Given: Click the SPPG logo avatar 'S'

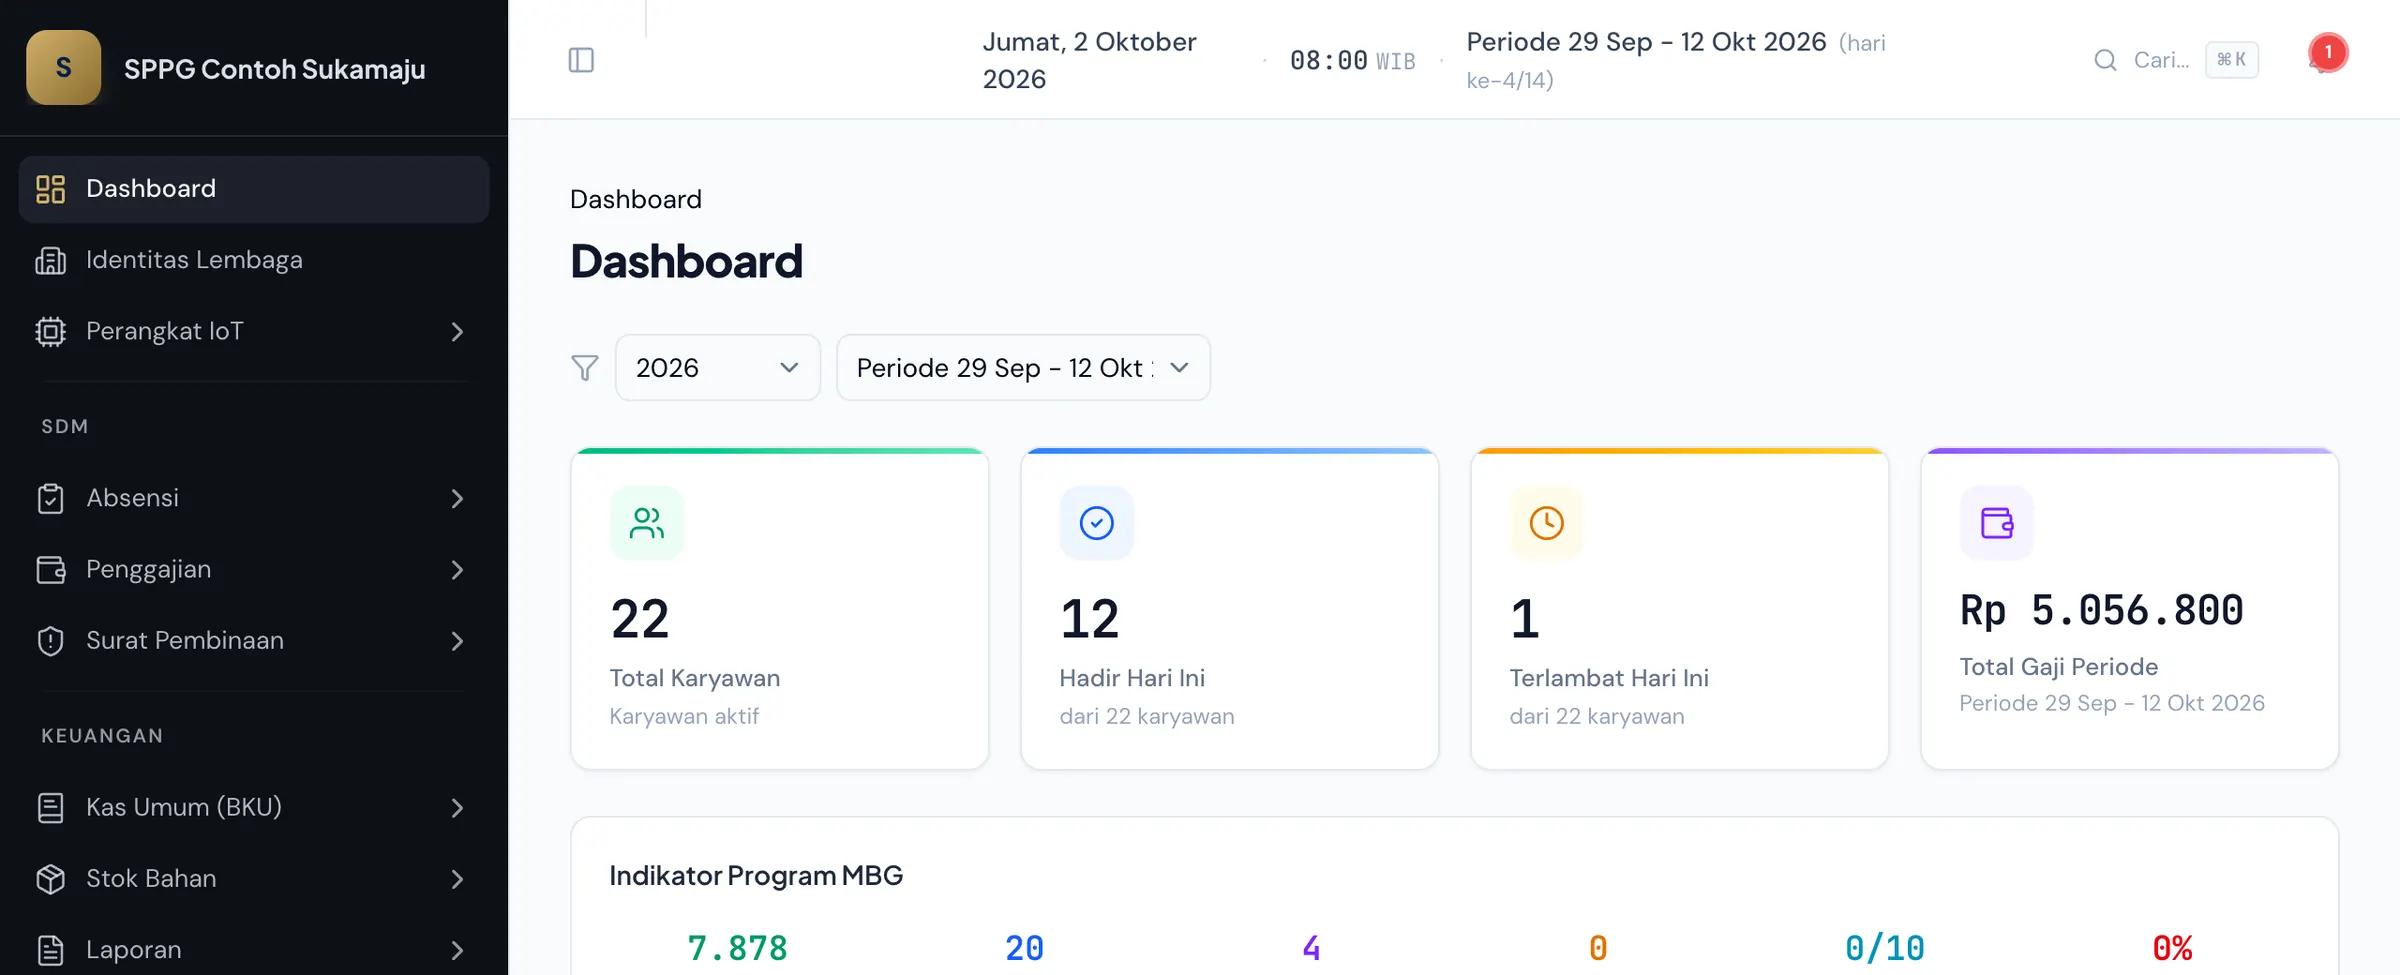Looking at the screenshot, I should point(63,68).
